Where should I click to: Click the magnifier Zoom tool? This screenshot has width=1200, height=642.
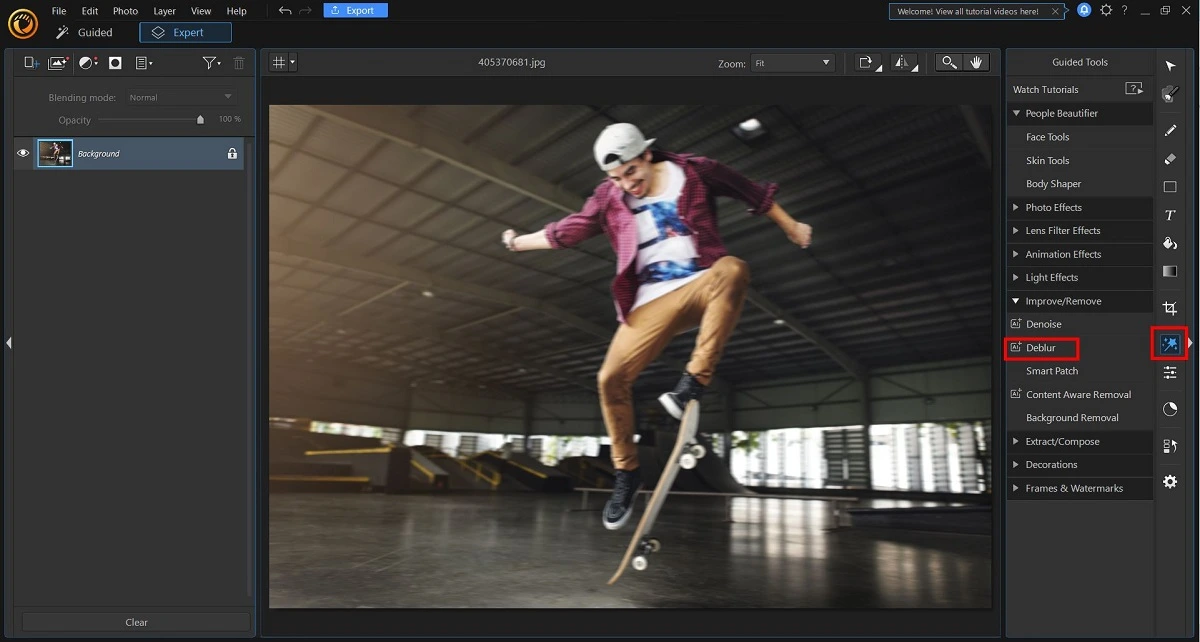click(949, 62)
